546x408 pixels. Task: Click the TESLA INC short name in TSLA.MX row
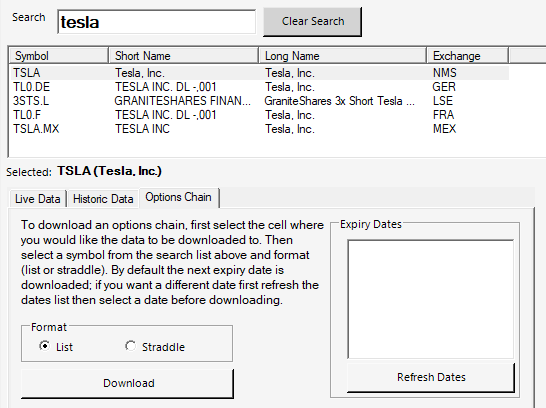tap(142, 129)
